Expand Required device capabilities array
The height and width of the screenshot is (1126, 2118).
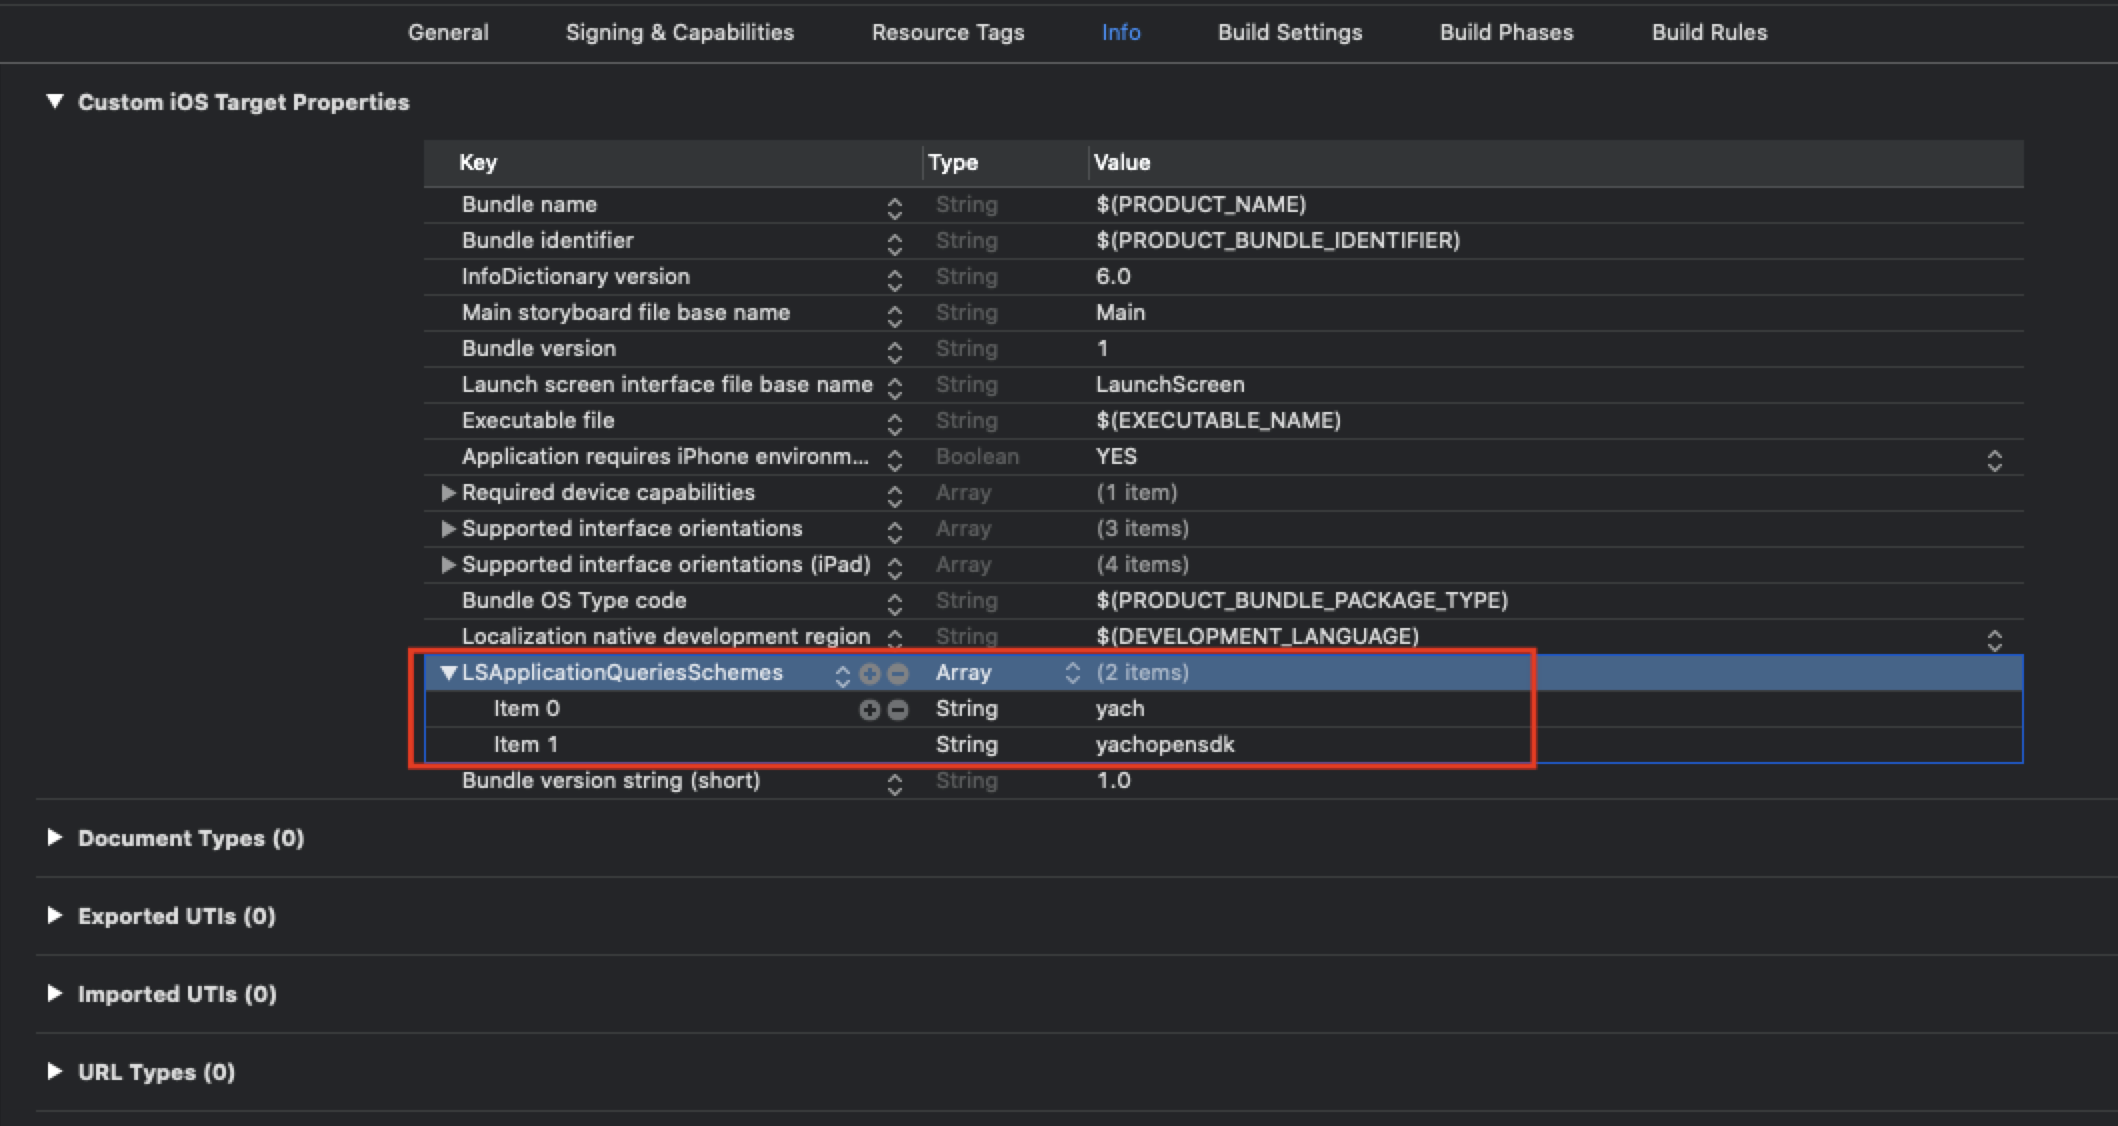(448, 493)
